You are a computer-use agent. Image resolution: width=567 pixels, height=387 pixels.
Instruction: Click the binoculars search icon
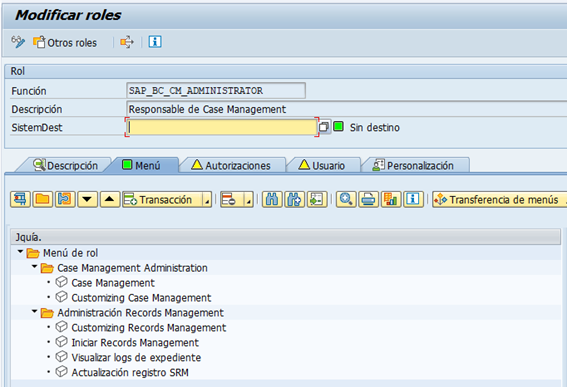272,199
